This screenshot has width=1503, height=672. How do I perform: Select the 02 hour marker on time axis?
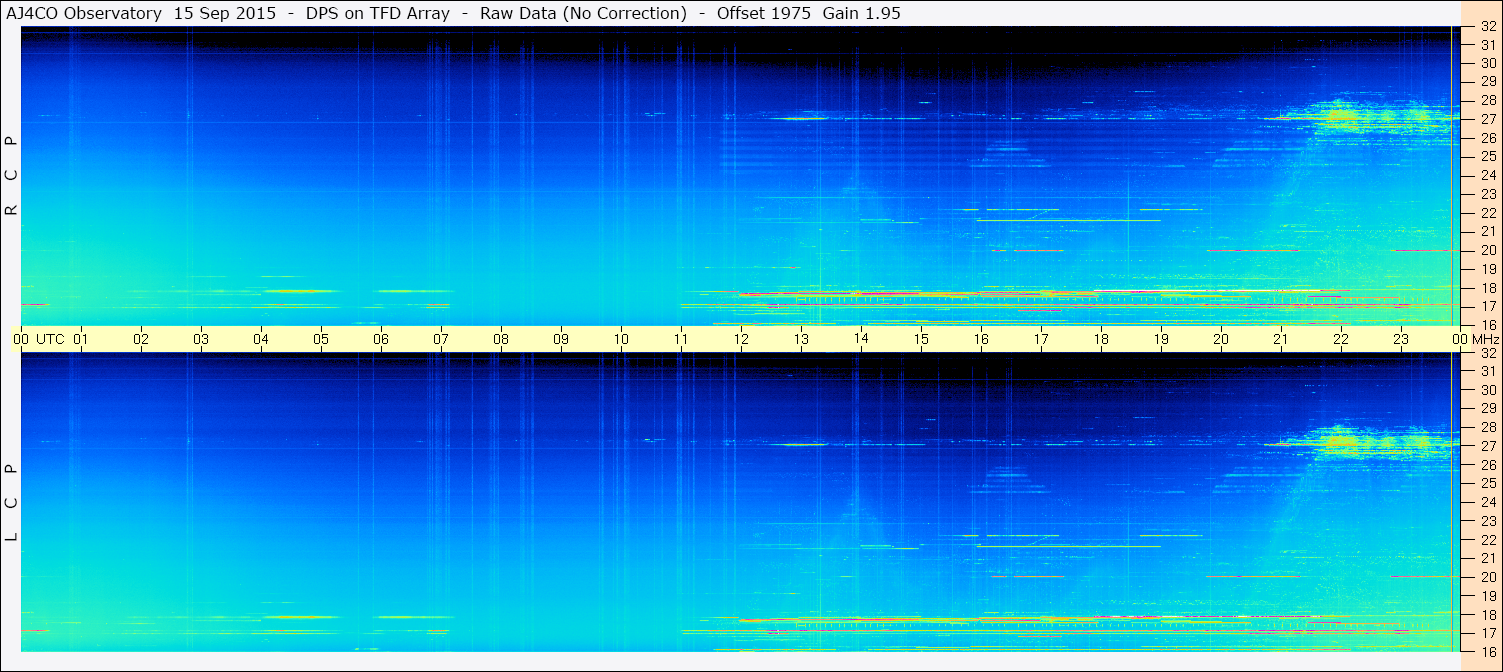(141, 339)
